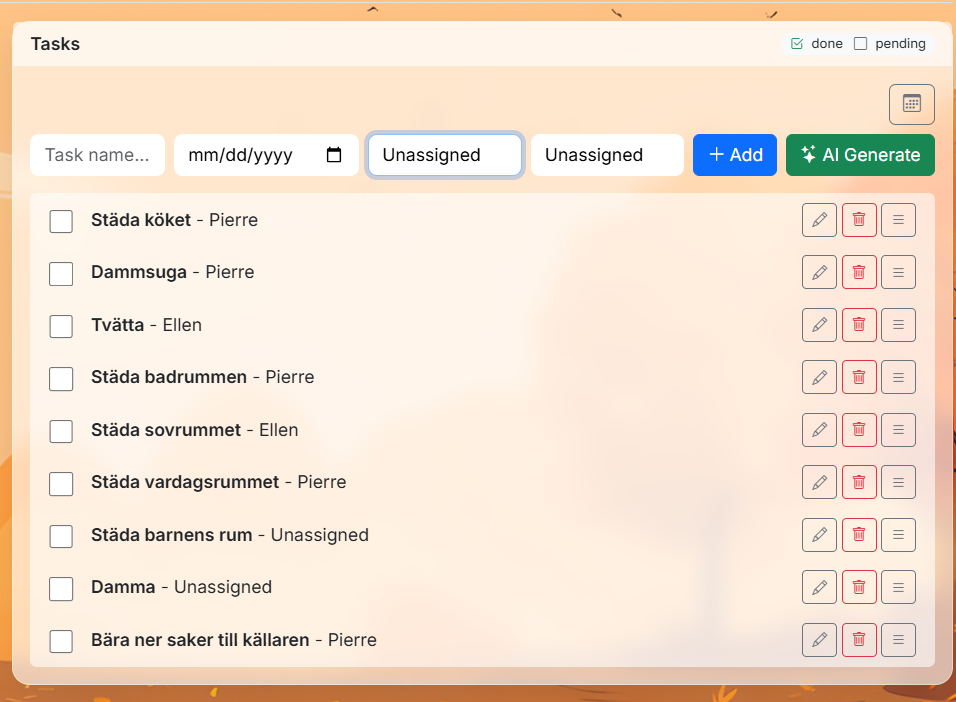956x702 pixels.
Task: Open menu for Tvätta task
Action: coord(898,324)
